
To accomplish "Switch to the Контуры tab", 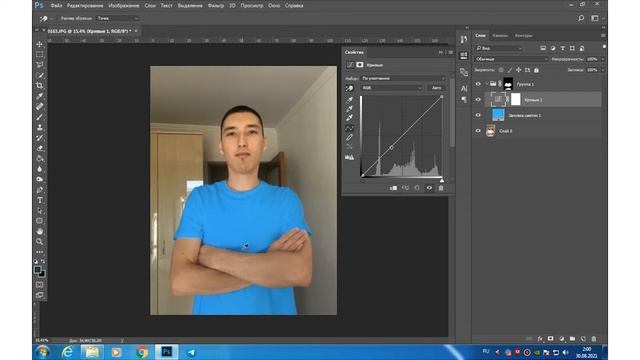I will pos(524,36).
